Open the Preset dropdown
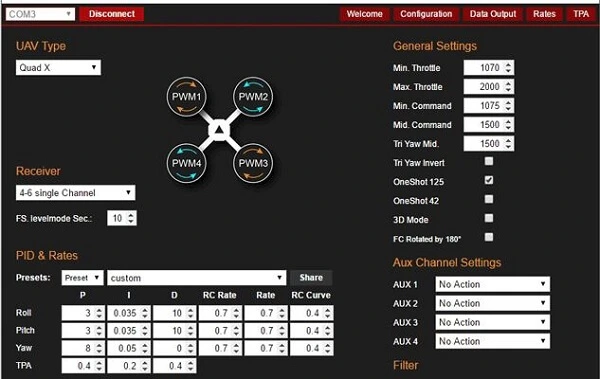 click(x=82, y=278)
